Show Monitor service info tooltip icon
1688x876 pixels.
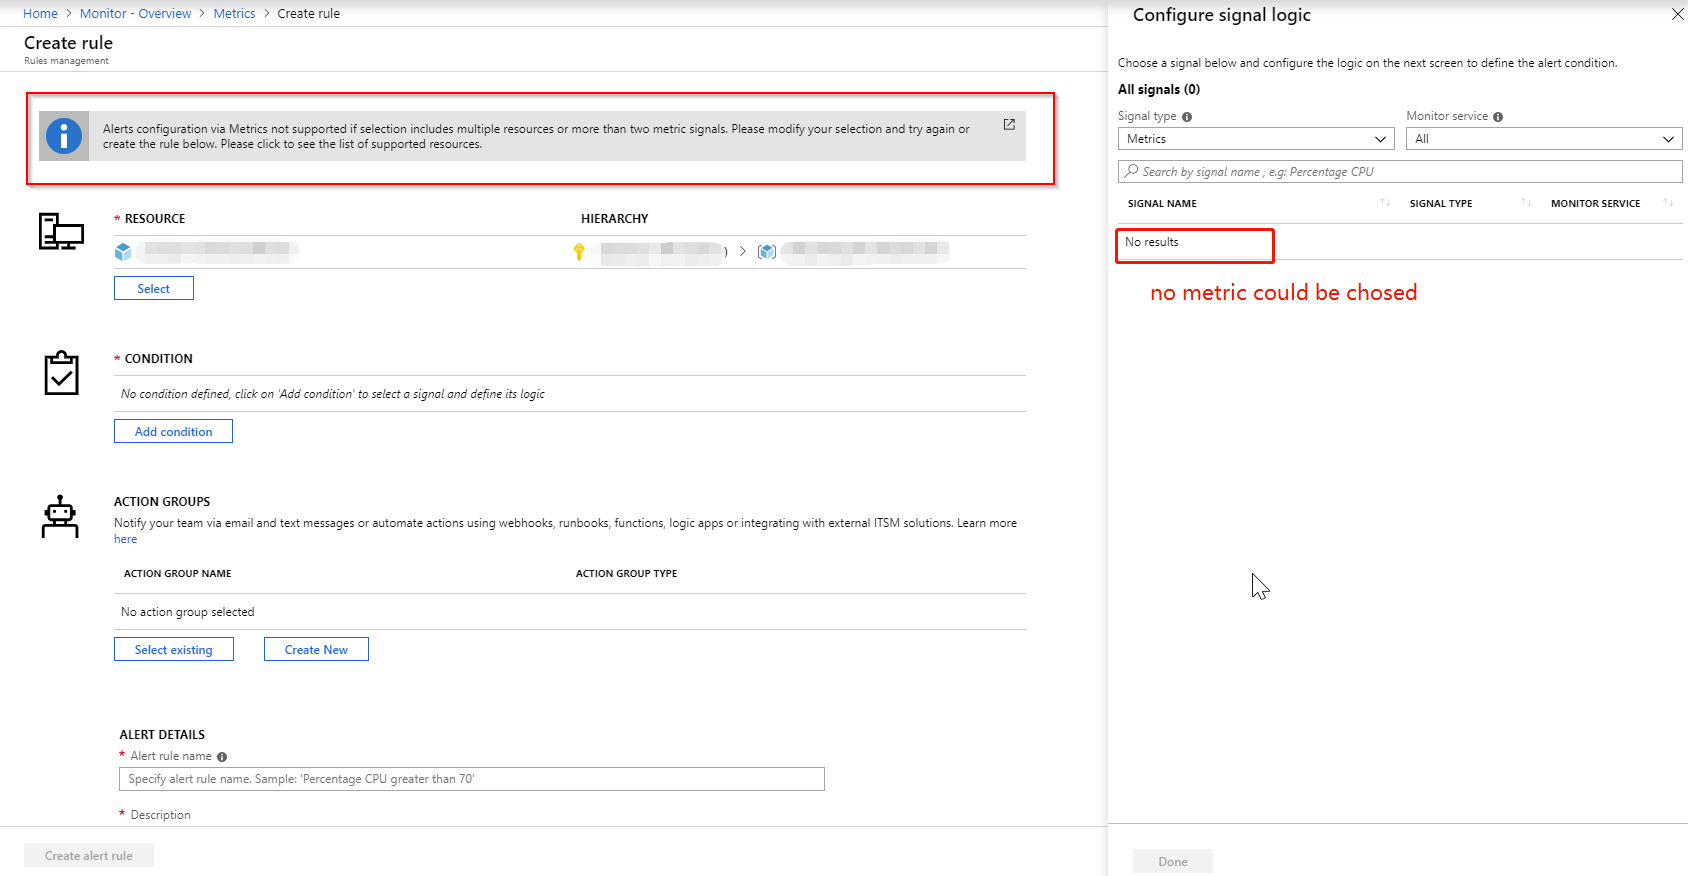[1498, 117]
